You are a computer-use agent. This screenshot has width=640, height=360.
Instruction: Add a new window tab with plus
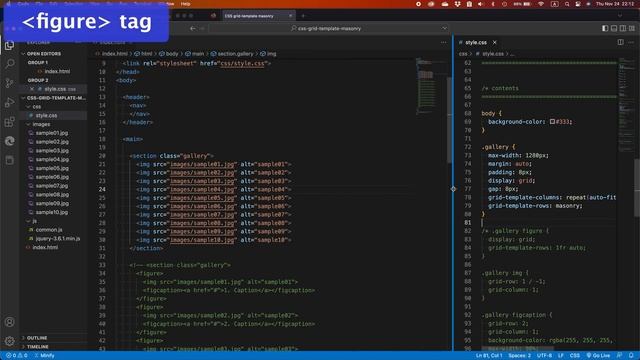[x=303, y=16]
